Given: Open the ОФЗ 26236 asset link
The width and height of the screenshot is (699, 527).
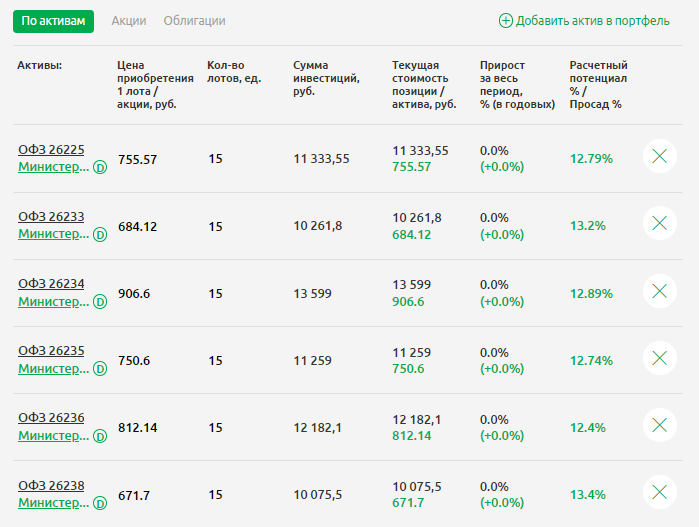Looking at the screenshot, I should pyautogui.click(x=51, y=418).
